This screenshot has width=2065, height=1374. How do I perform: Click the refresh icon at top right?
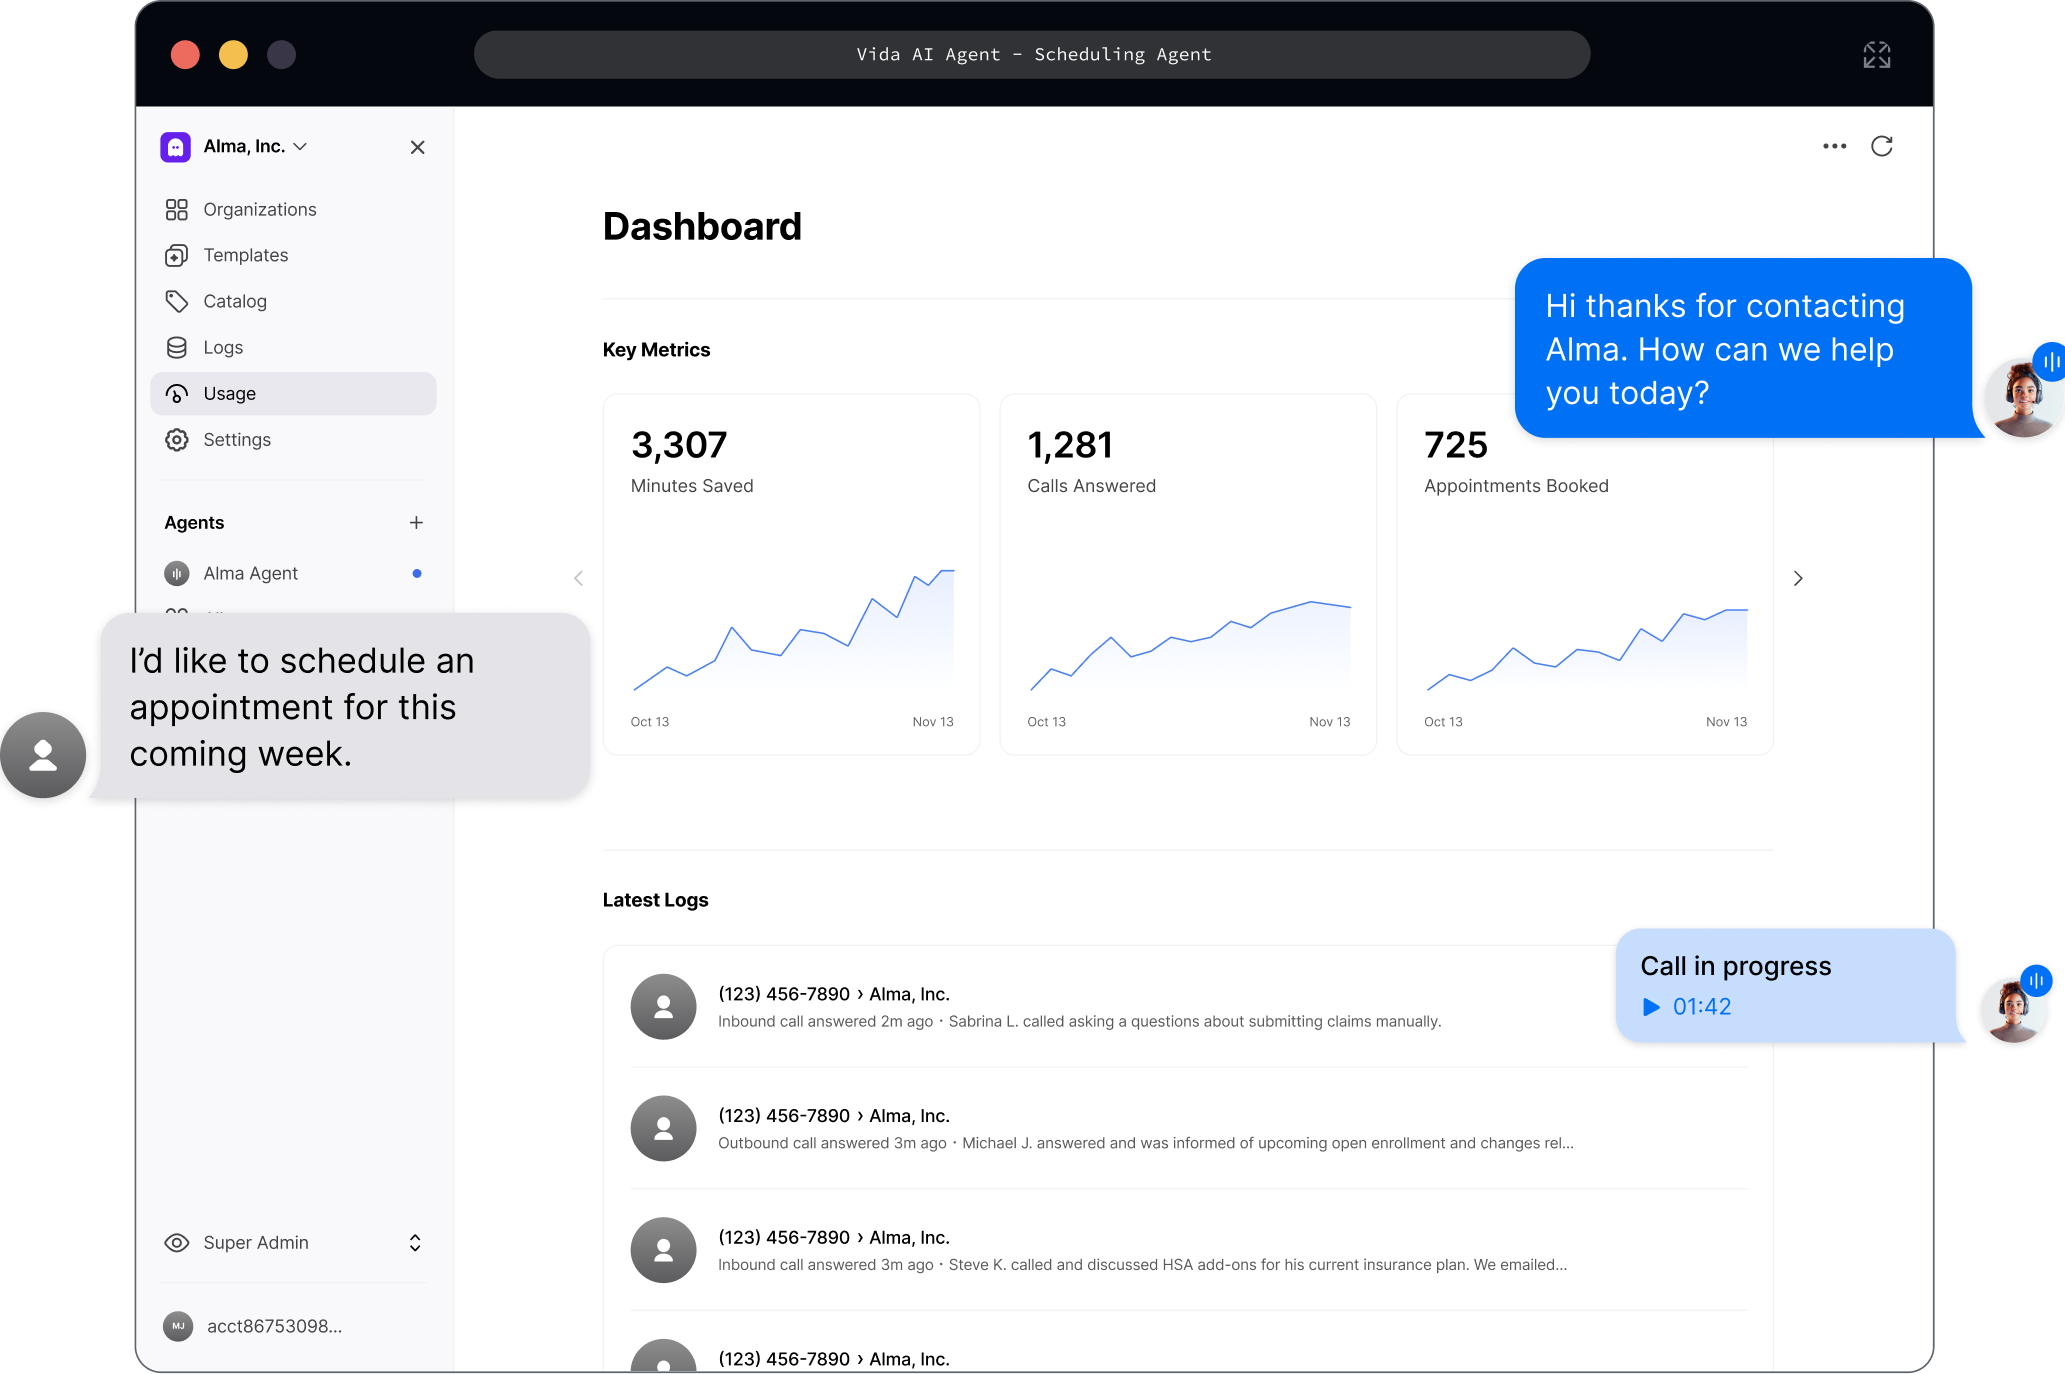click(1881, 146)
